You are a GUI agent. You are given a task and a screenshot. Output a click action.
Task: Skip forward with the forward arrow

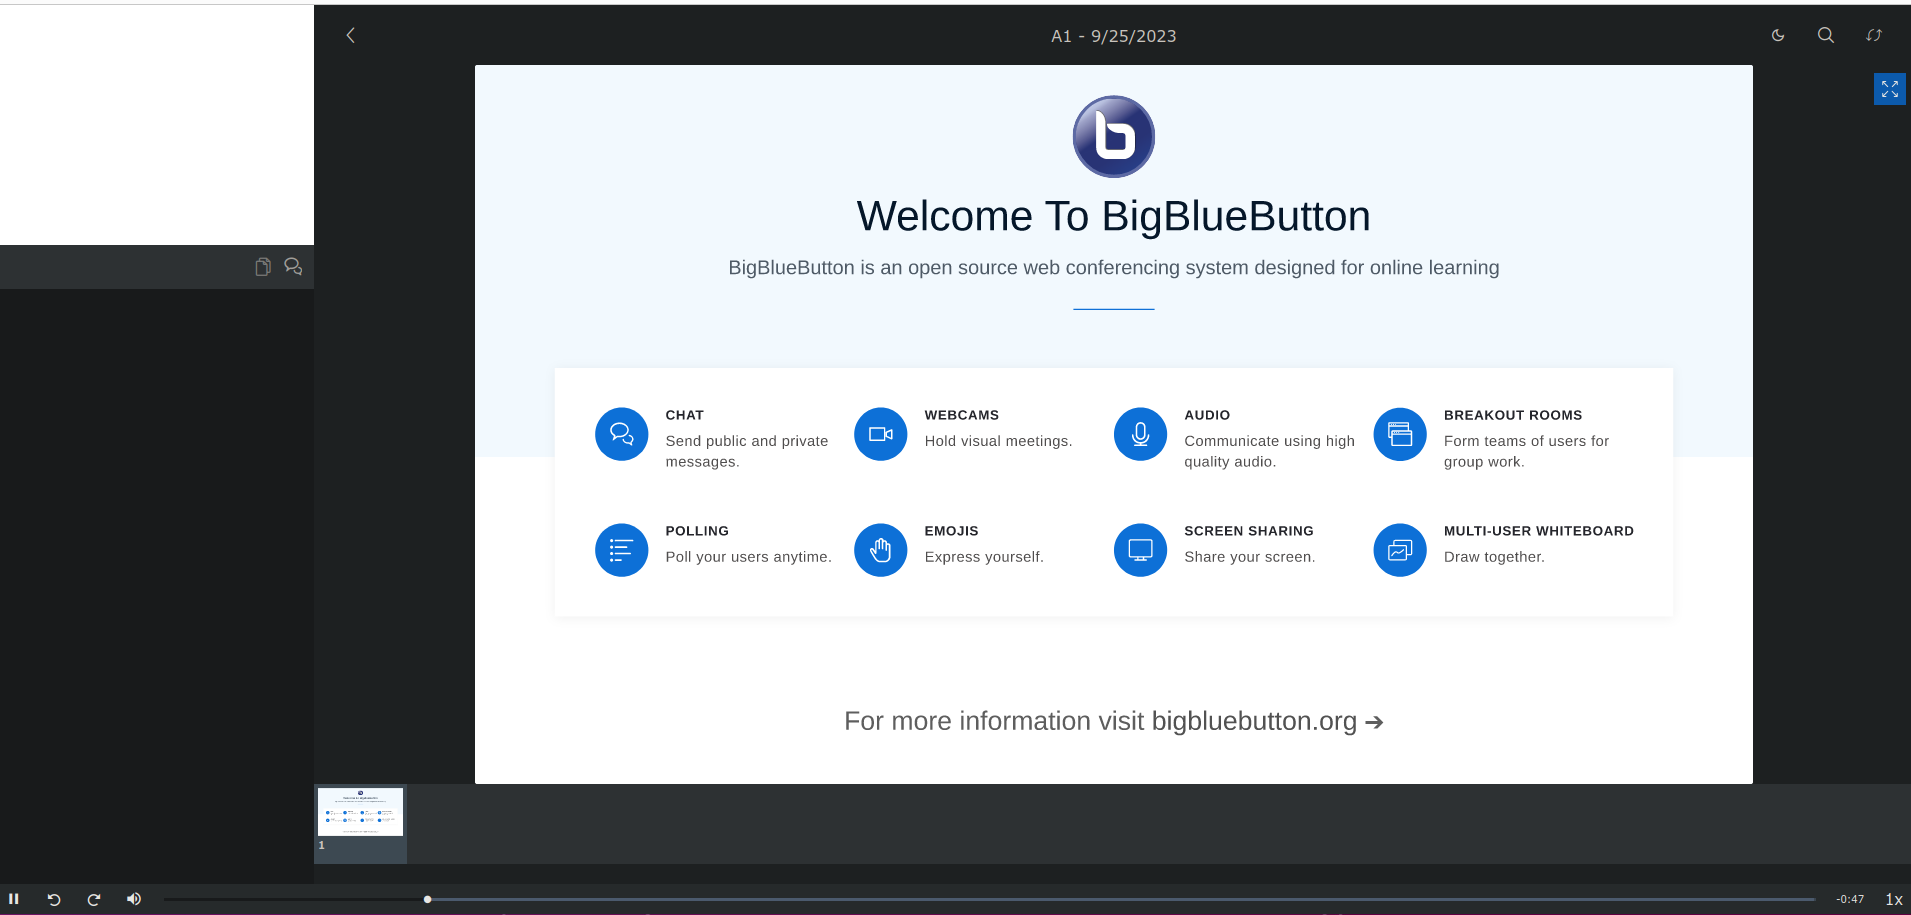click(x=94, y=899)
